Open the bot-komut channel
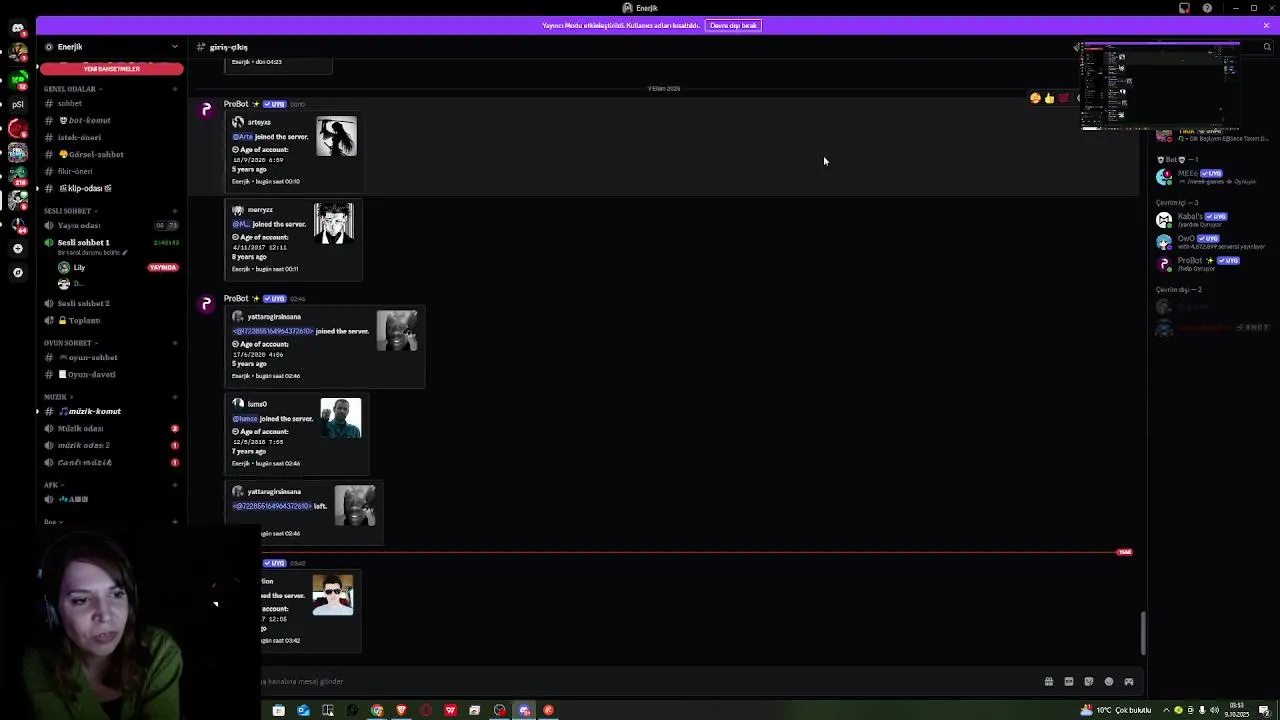The image size is (1280, 720). [x=110, y=120]
